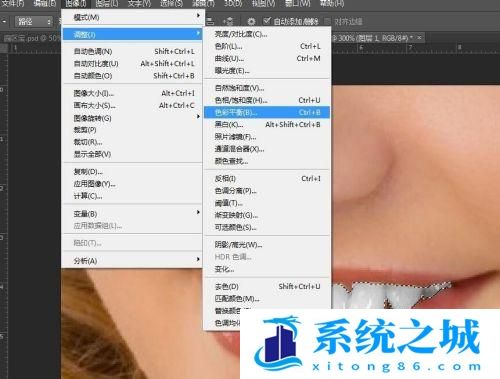Open the 选择(S) menu
Screen dimensions: 500x379
coord(171,4)
